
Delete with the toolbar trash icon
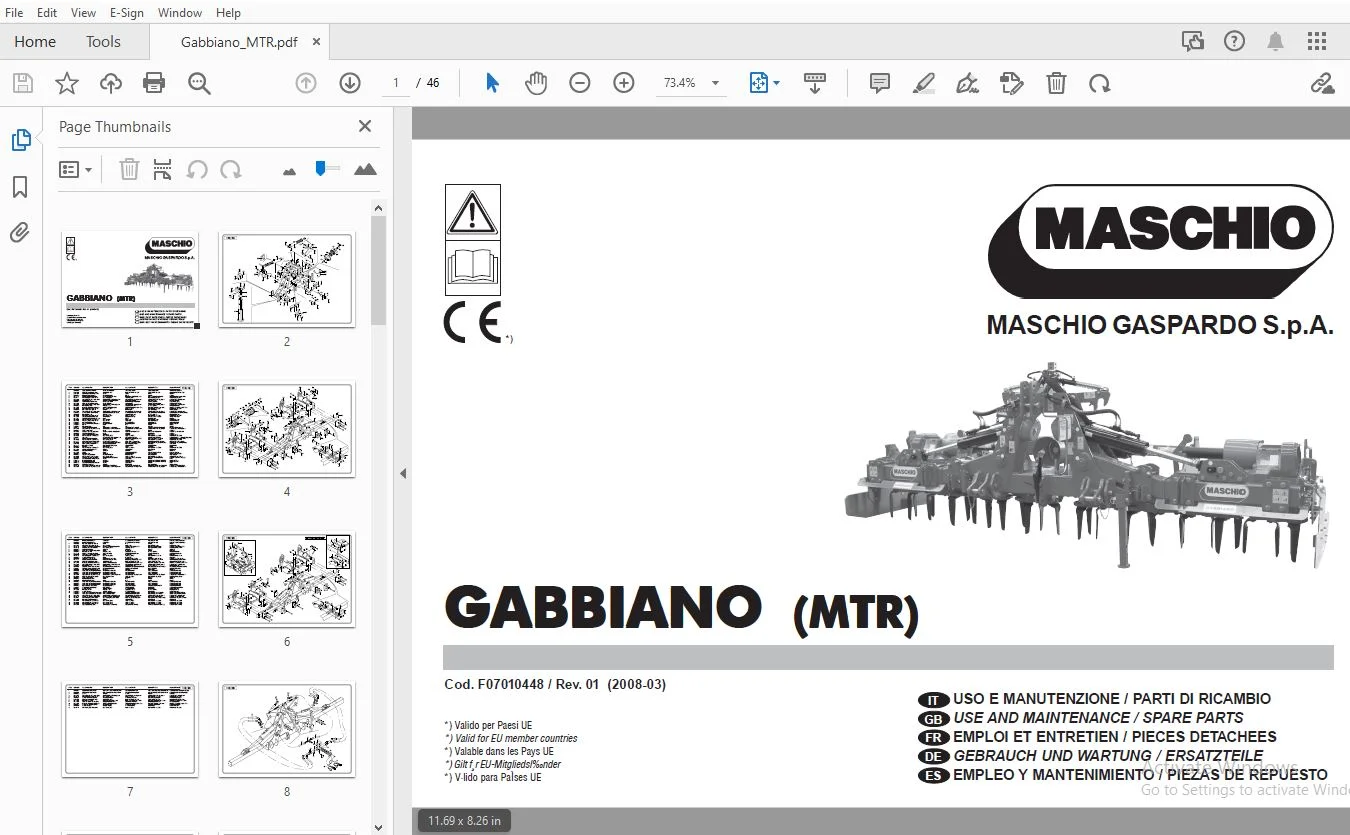1056,83
